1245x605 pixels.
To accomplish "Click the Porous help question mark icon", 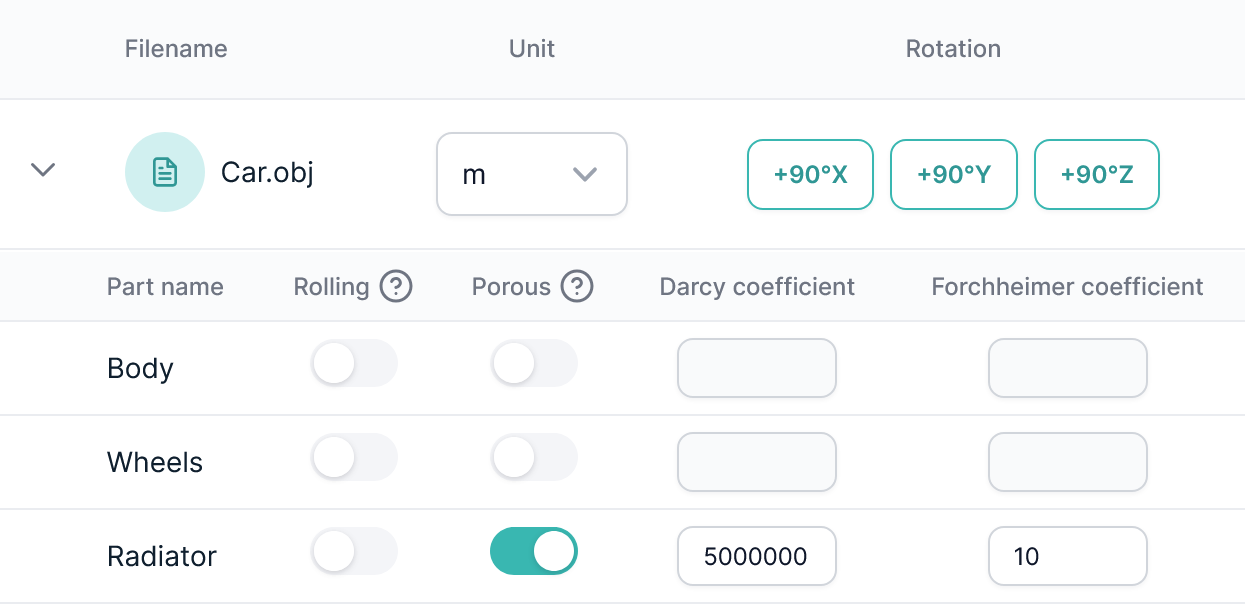I will tap(577, 287).
